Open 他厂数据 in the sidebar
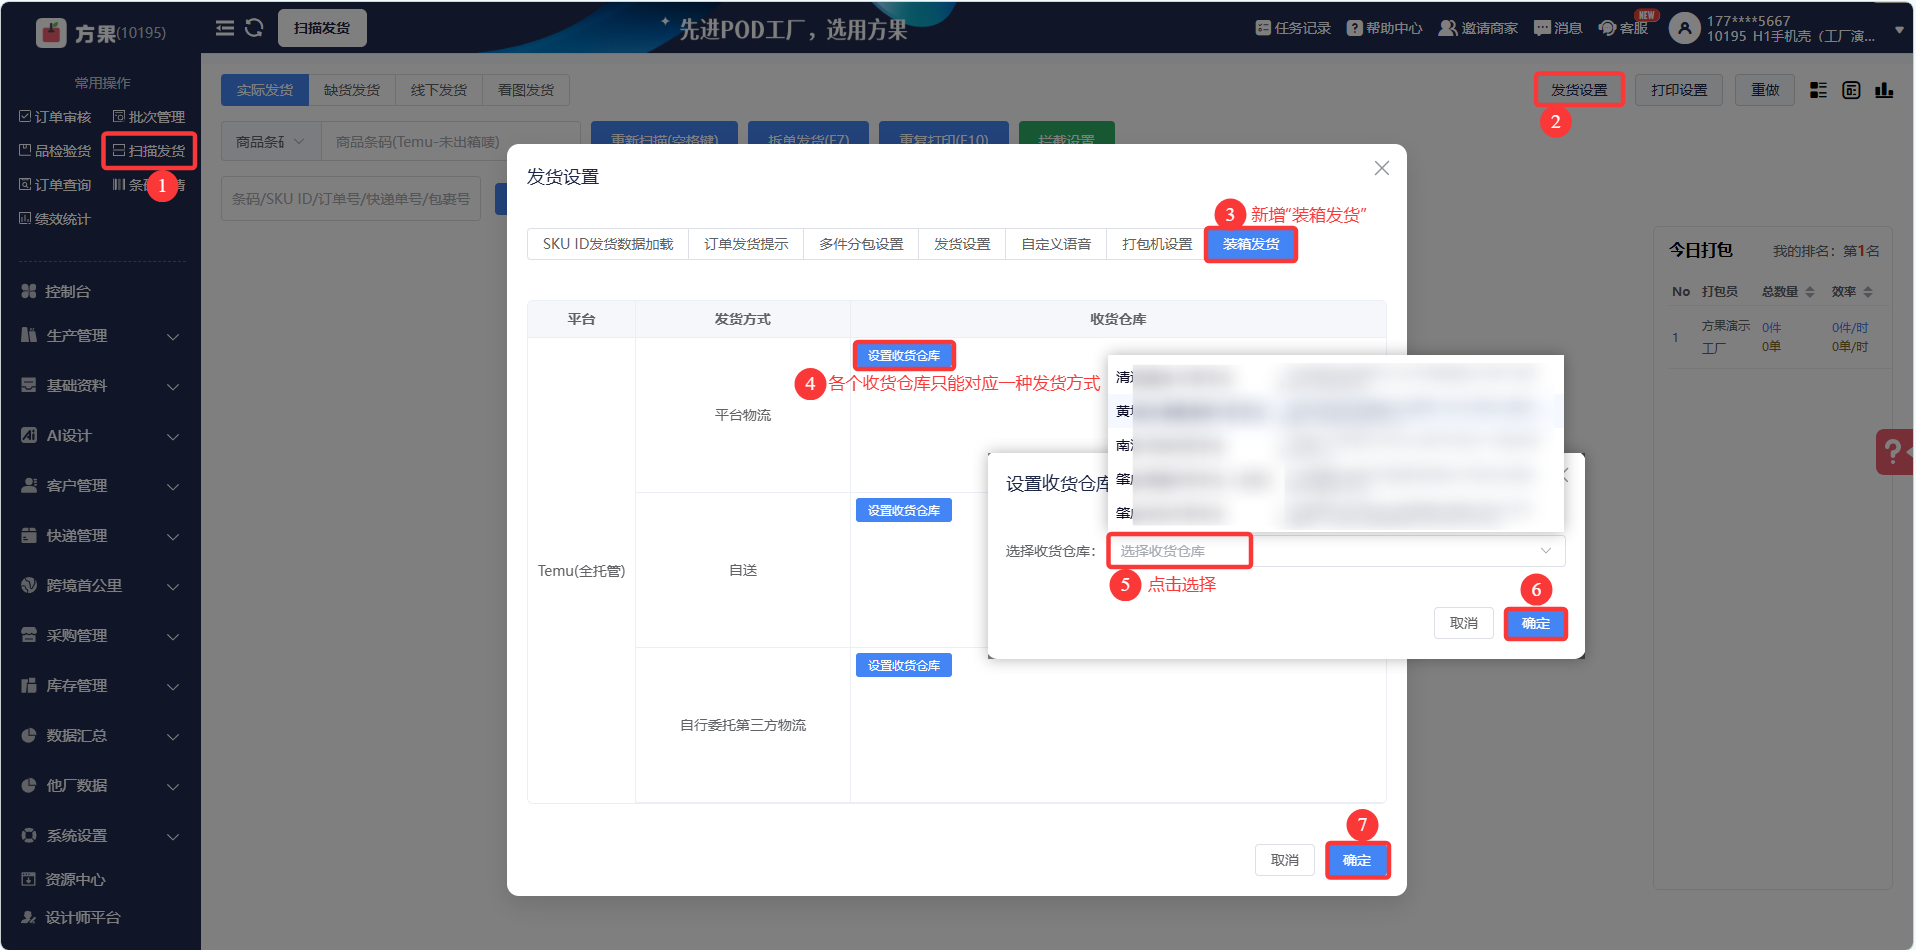Image resolution: width=1916 pixels, height=950 pixels. [x=100, y=786]
